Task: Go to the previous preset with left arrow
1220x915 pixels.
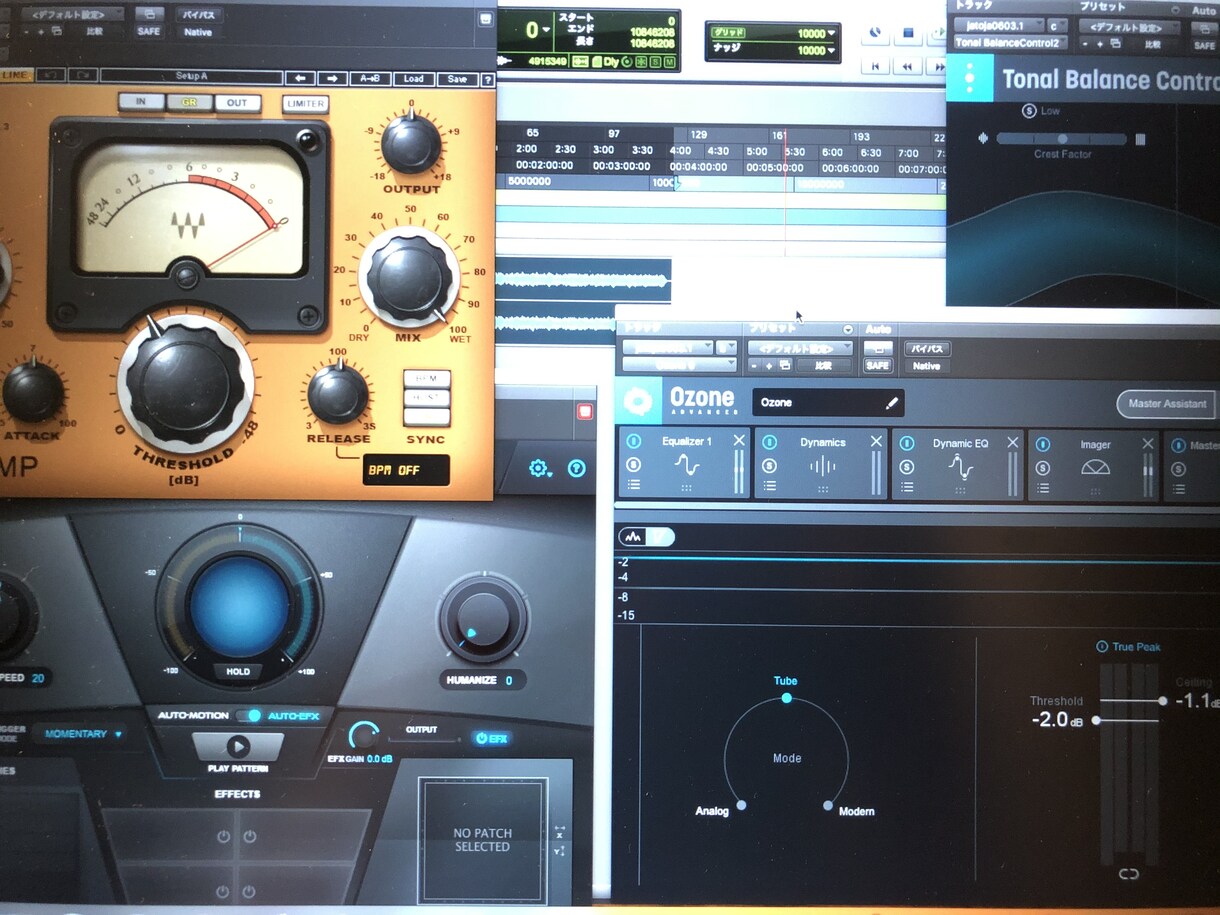Action: [299, 78]
